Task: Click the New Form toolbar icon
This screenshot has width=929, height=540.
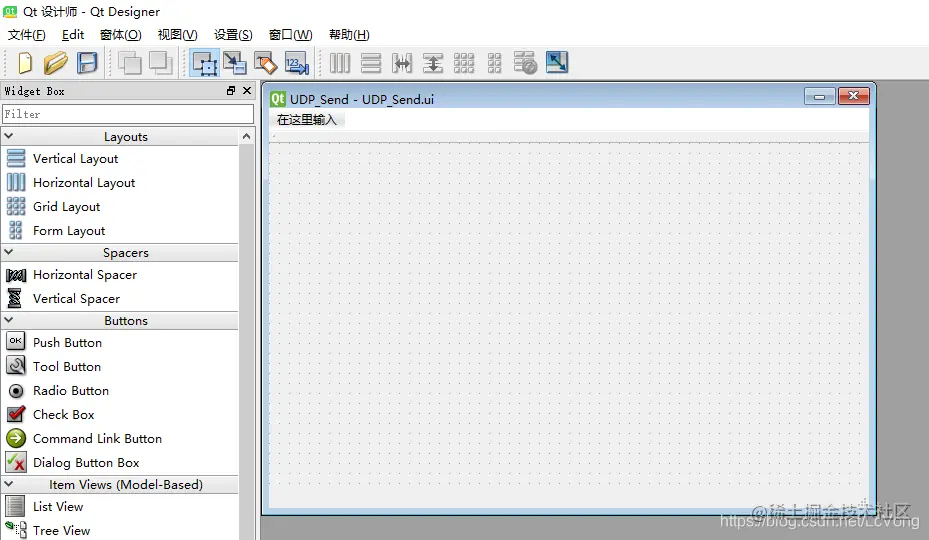Action: [x=25, y=62]
